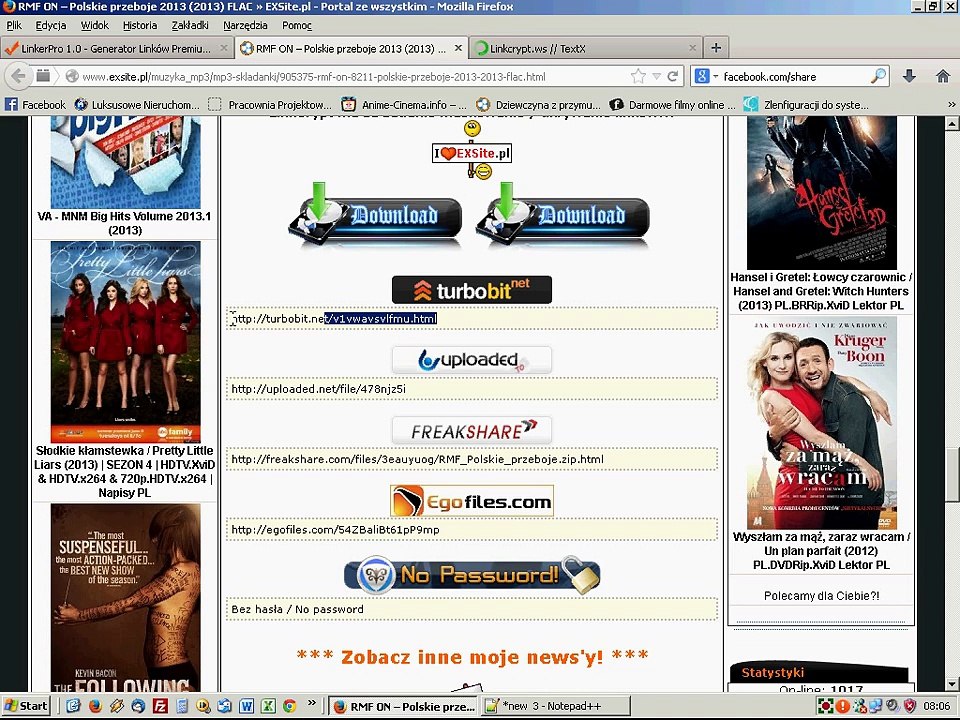Open the Edycja menu

(x=51, y=25)
